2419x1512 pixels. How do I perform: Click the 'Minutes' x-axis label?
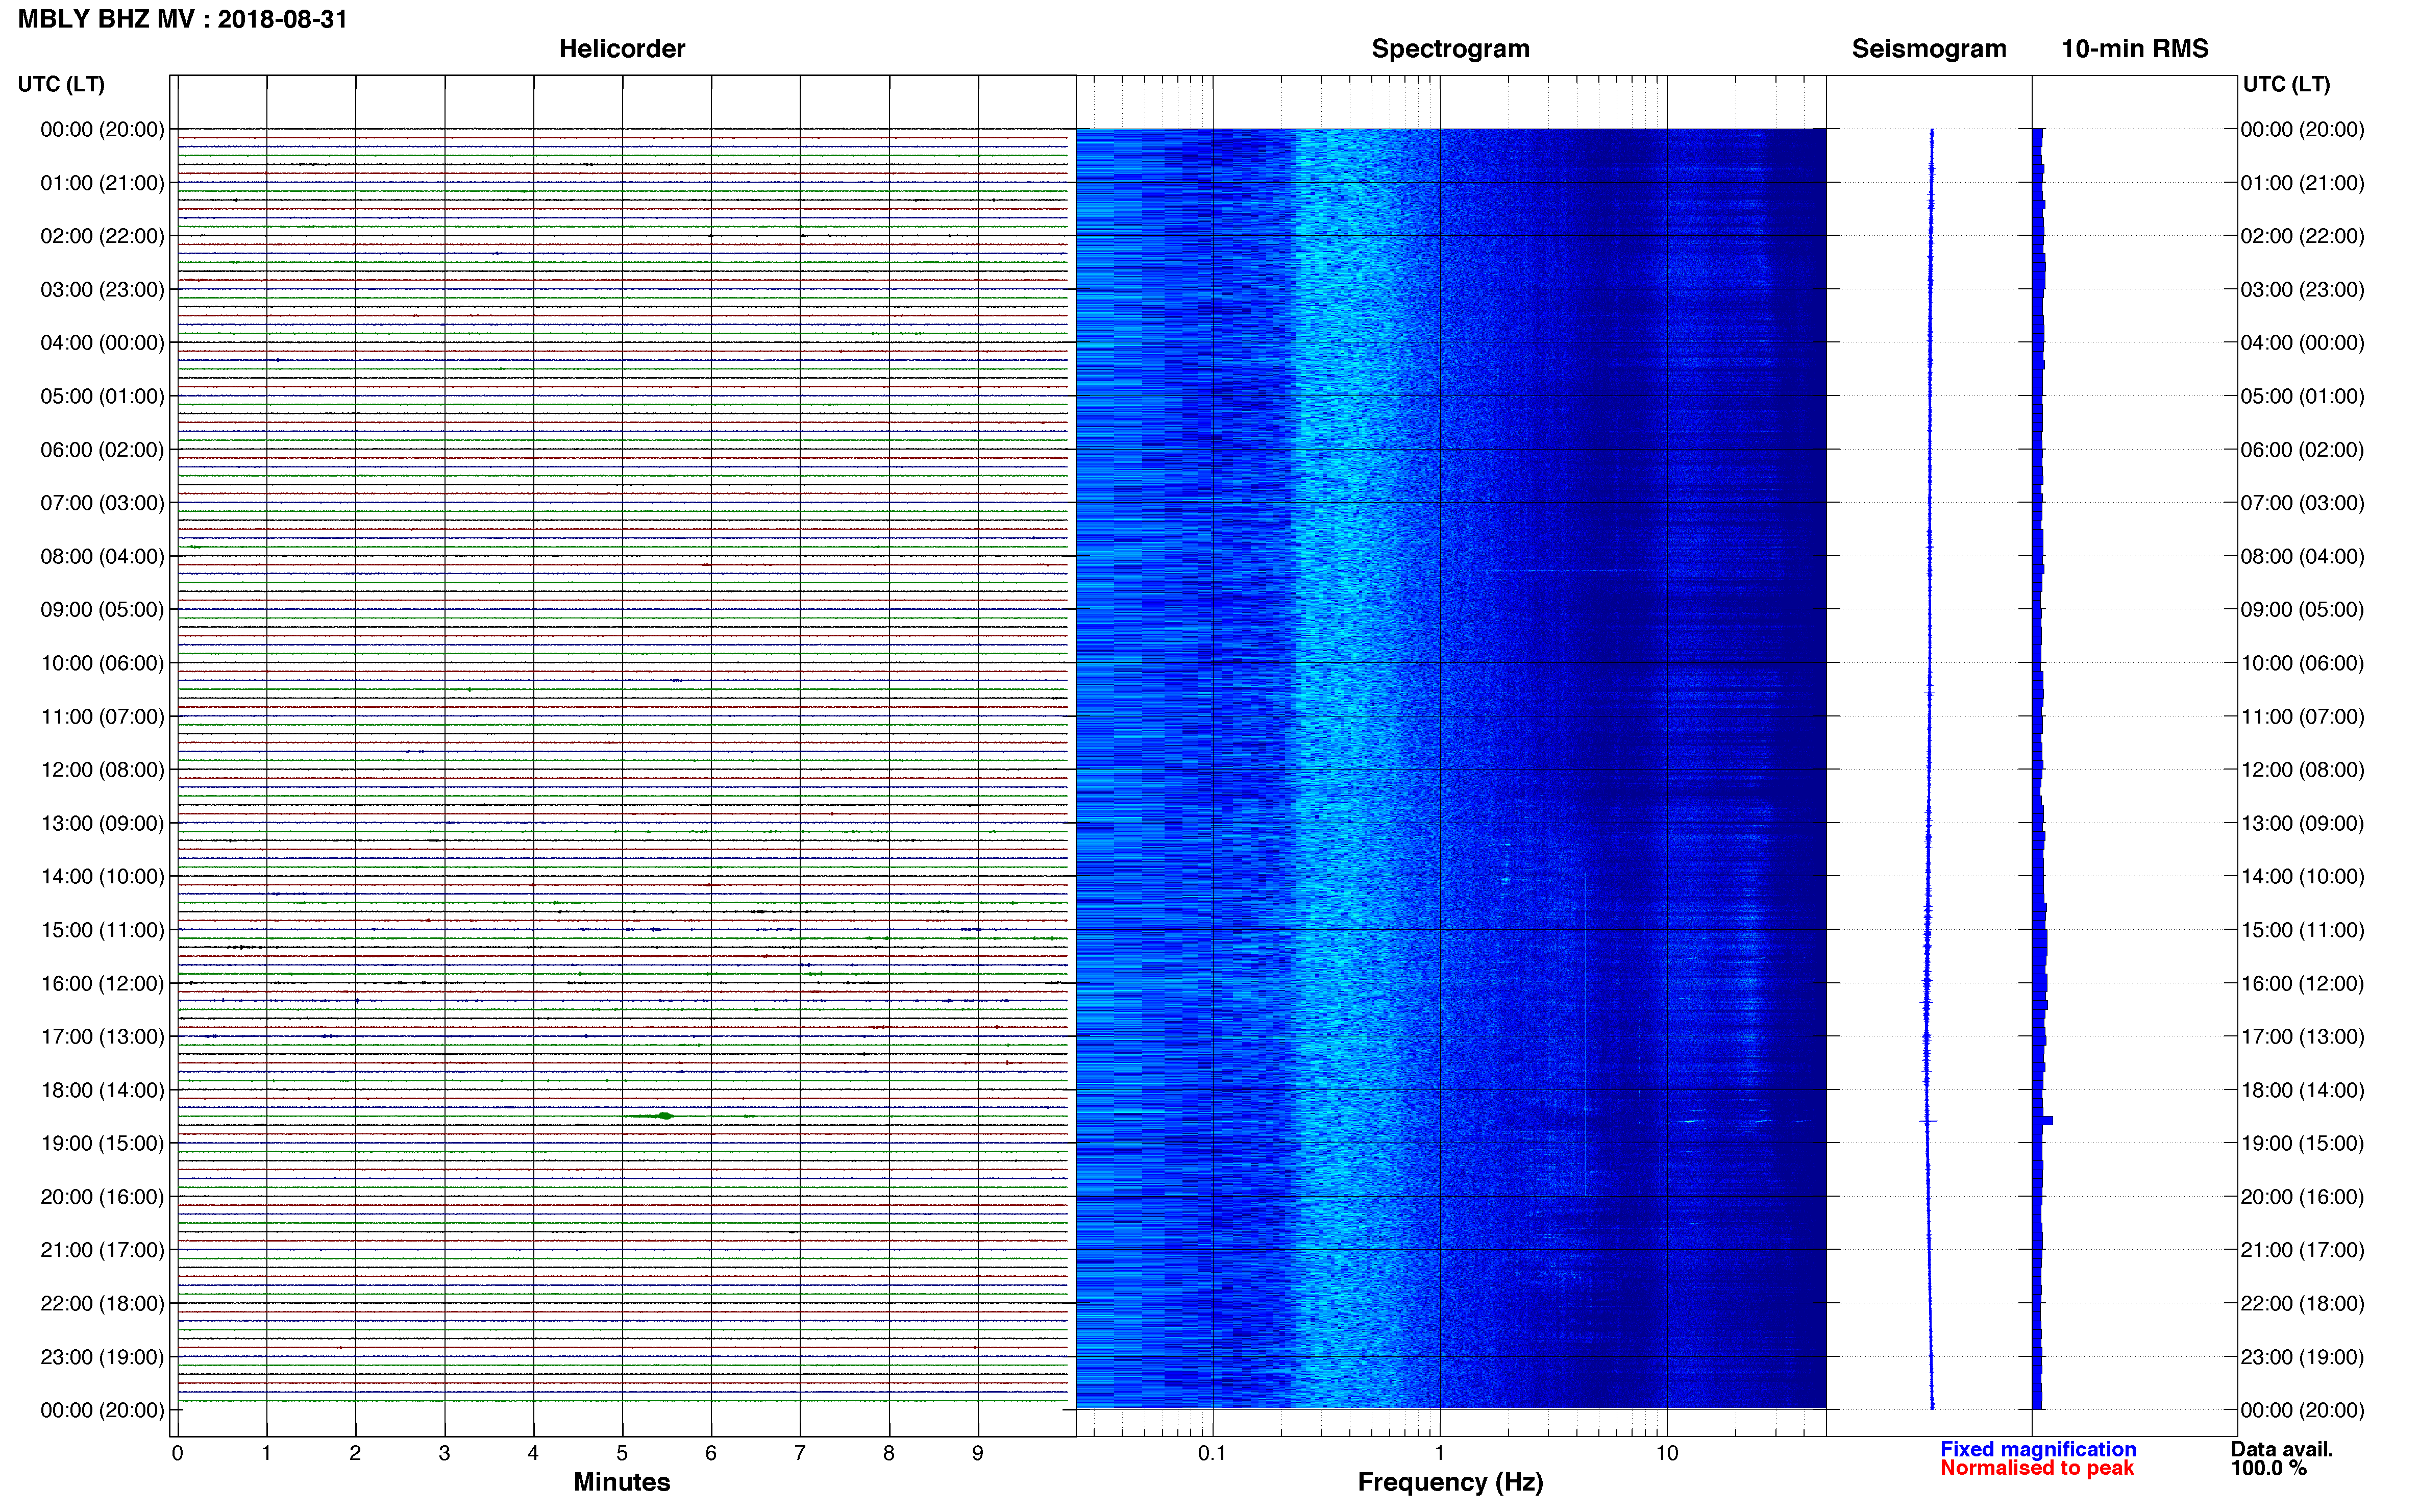coord(622,1482)
